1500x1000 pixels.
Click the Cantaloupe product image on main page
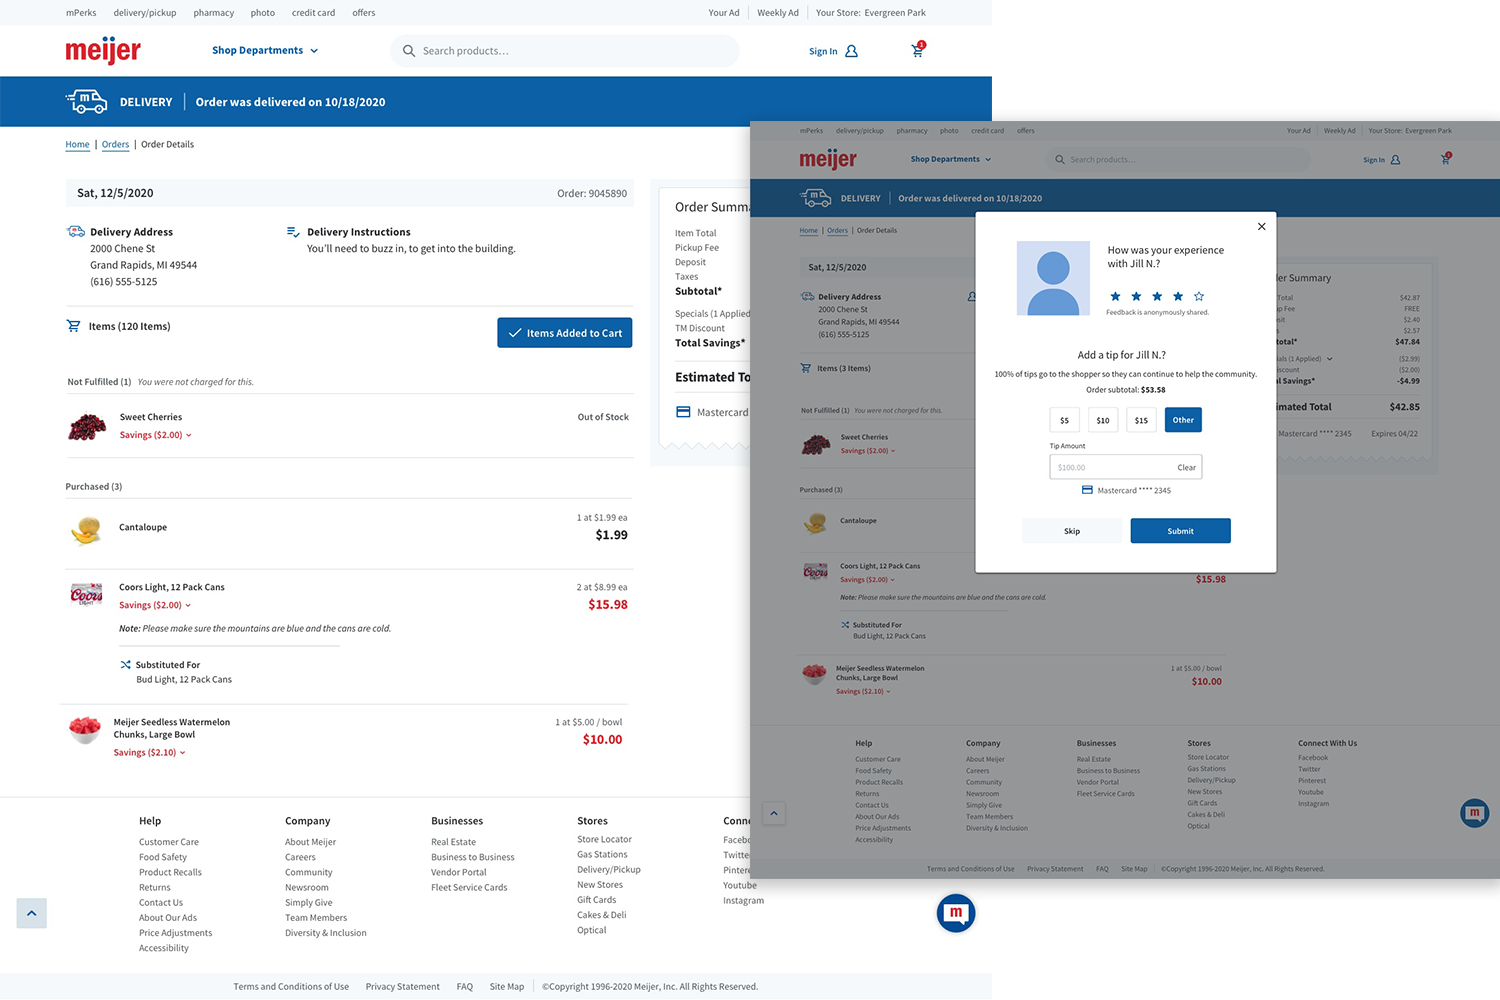click(x=87, y=529)
